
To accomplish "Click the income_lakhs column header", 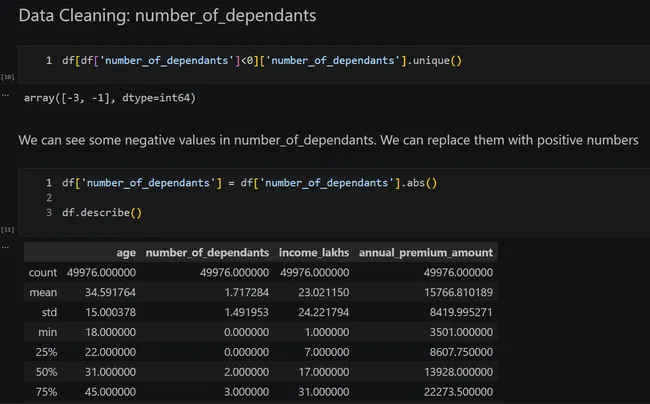I will click(x=314, y=252).
